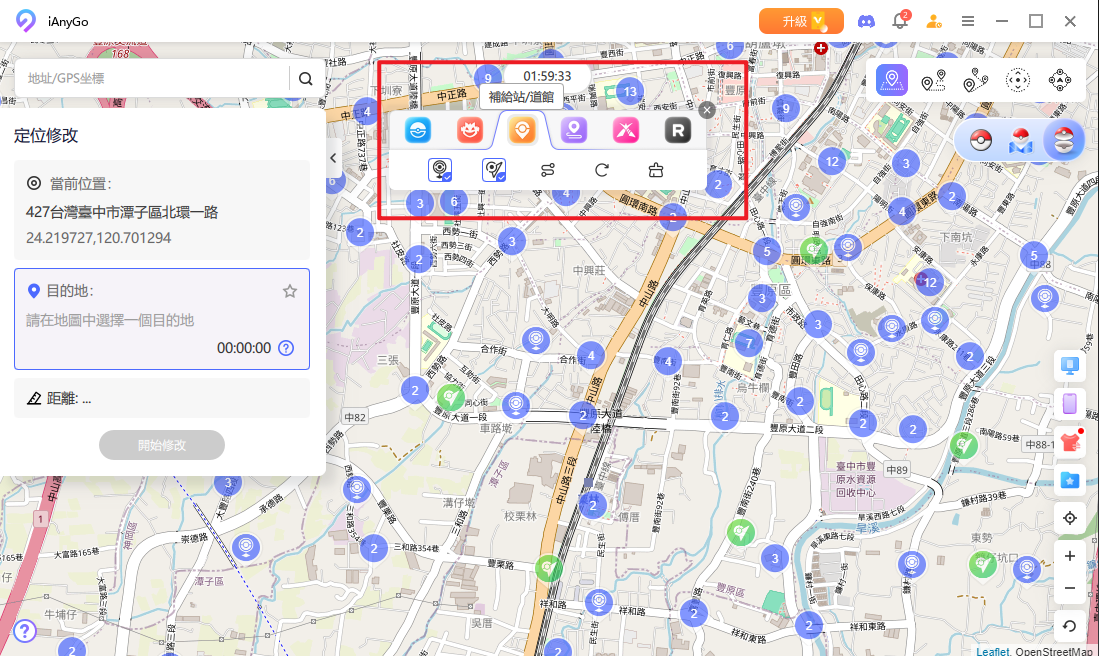The image size is (1099, 656).
Task: Open the favorites star folder
Action: click(1070, 480)
